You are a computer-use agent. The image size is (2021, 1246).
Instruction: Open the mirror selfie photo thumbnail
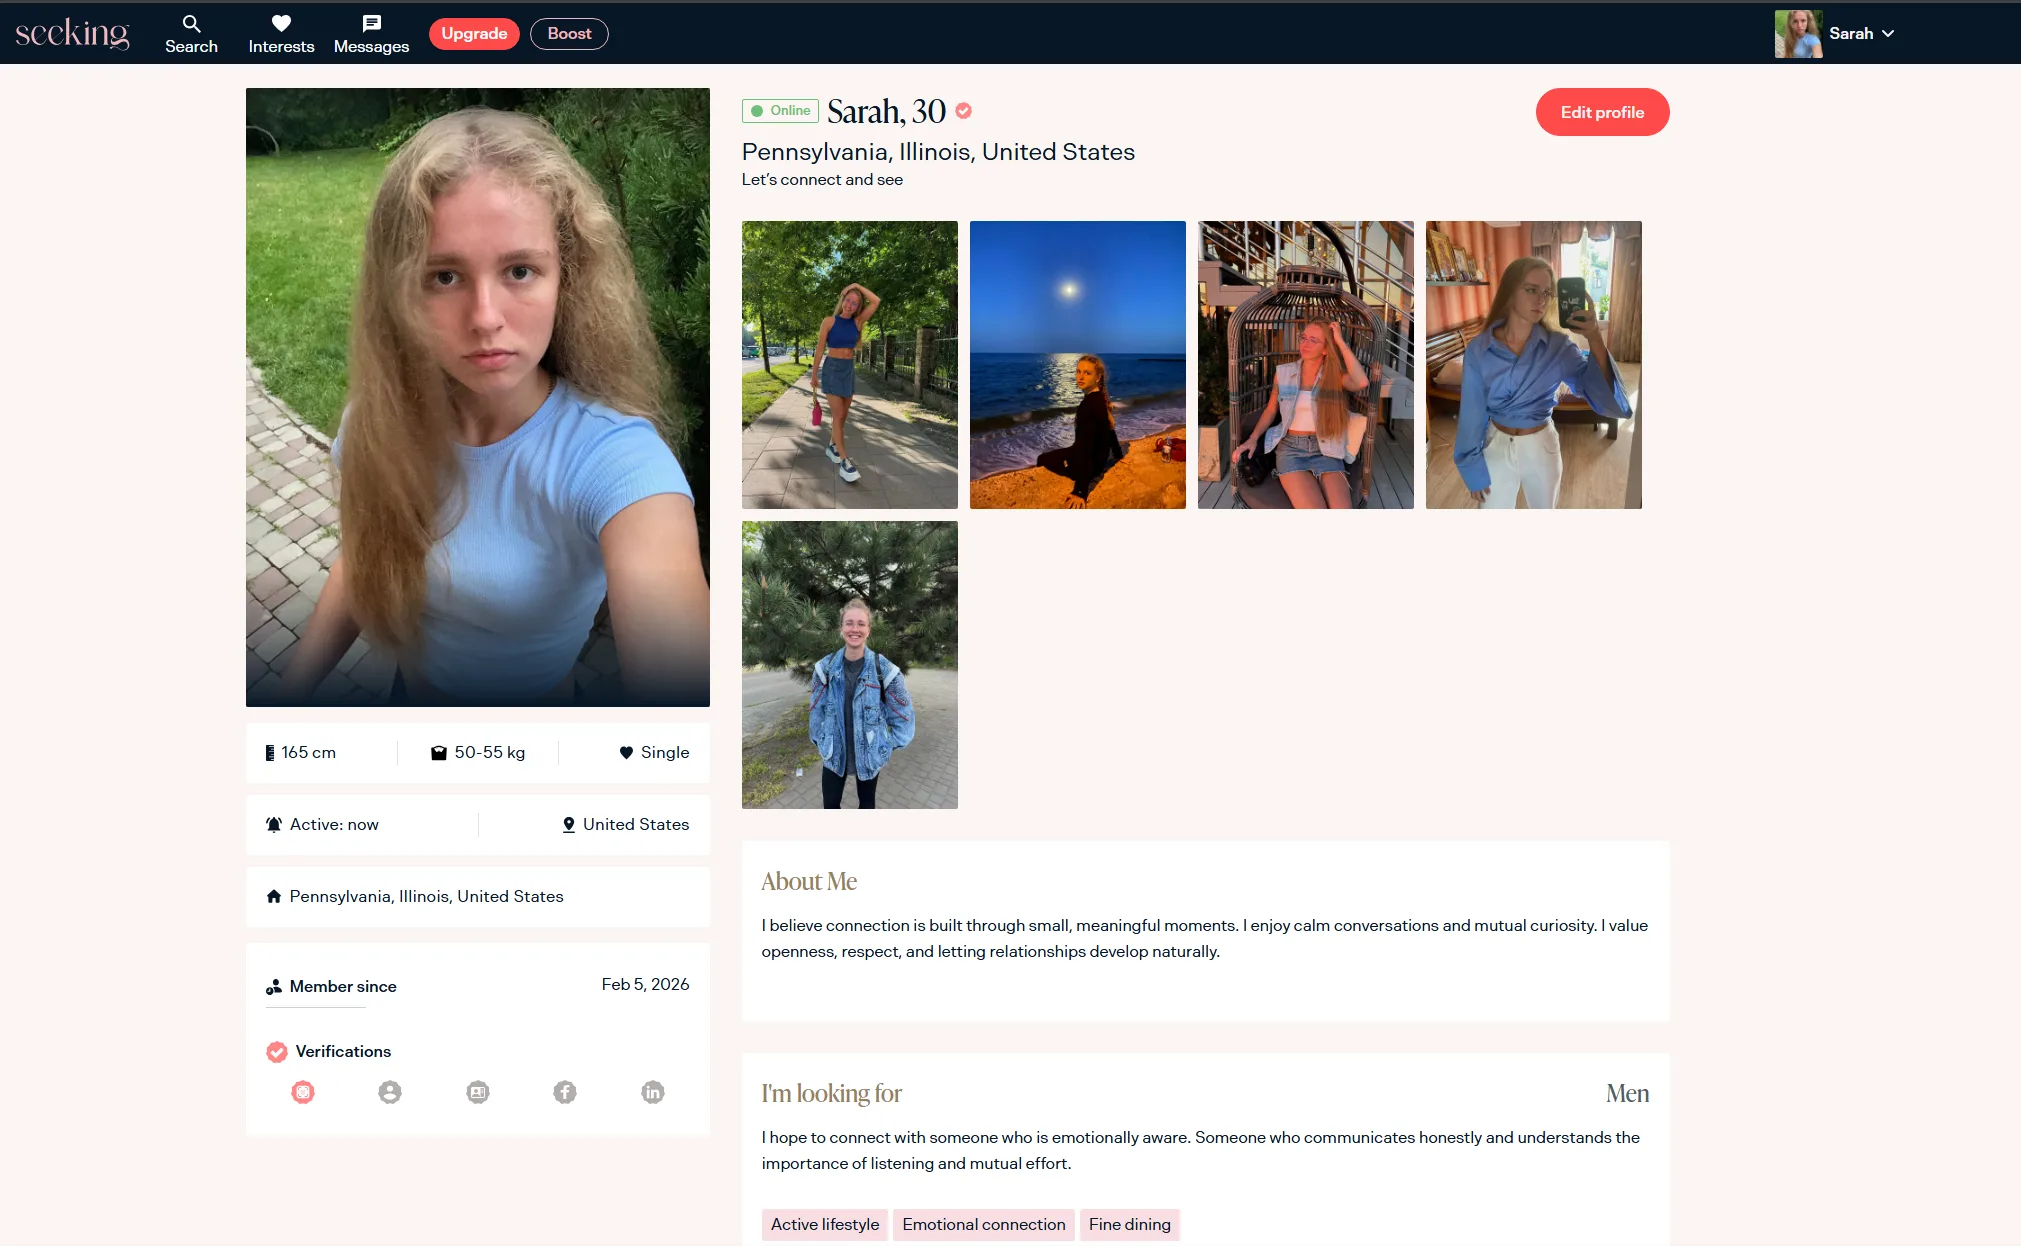click(x=1533, y=364)
